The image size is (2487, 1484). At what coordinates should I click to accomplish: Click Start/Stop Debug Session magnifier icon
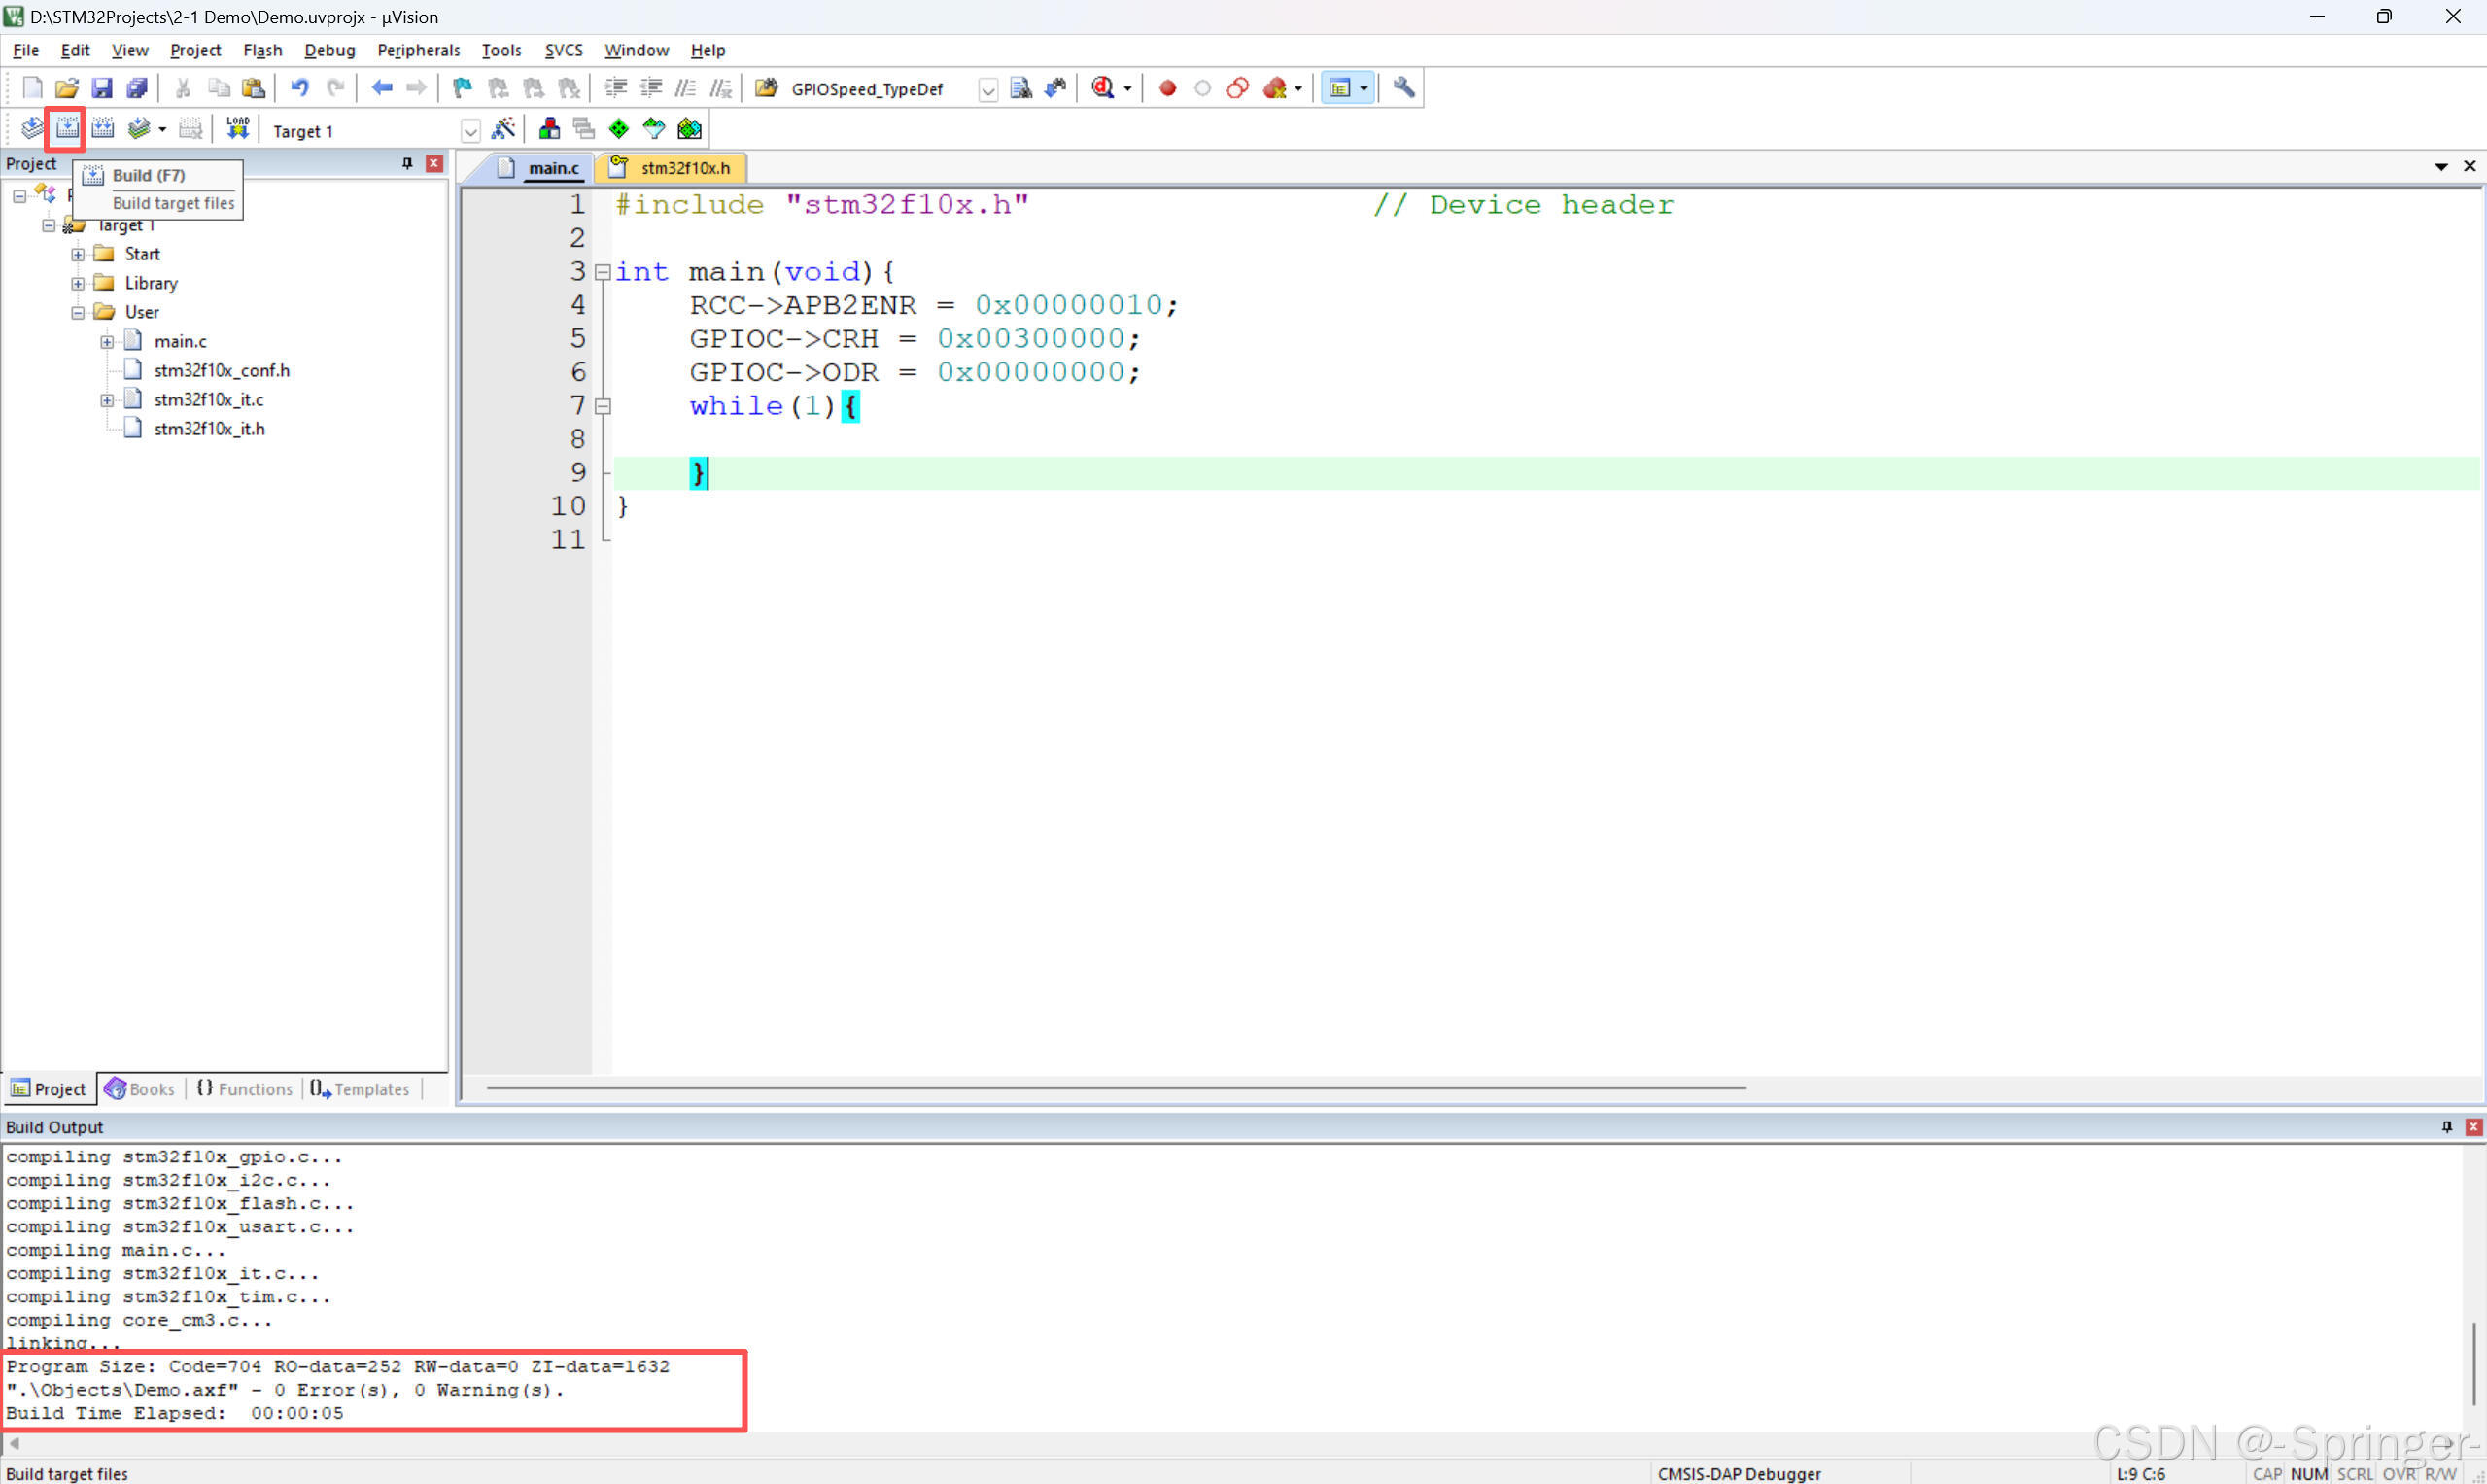(x=1102, y=88)
